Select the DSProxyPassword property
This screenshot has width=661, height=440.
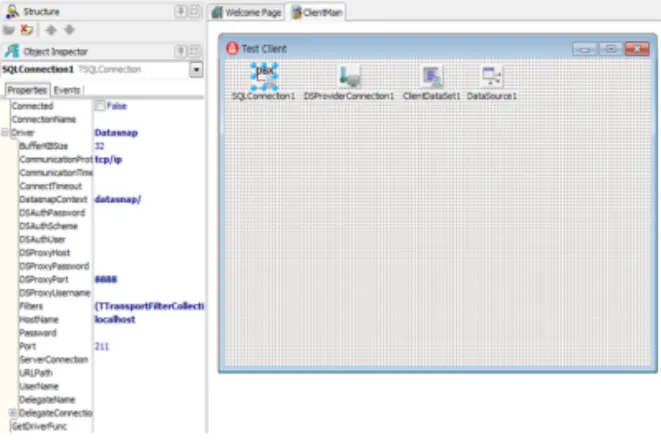tap(54, 266)
